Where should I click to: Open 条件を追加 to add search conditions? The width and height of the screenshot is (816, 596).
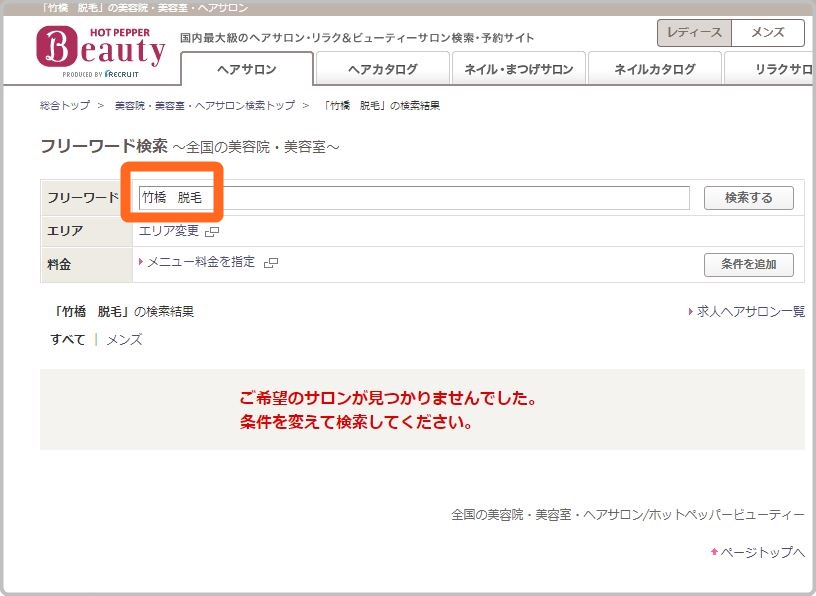[751, 265]
